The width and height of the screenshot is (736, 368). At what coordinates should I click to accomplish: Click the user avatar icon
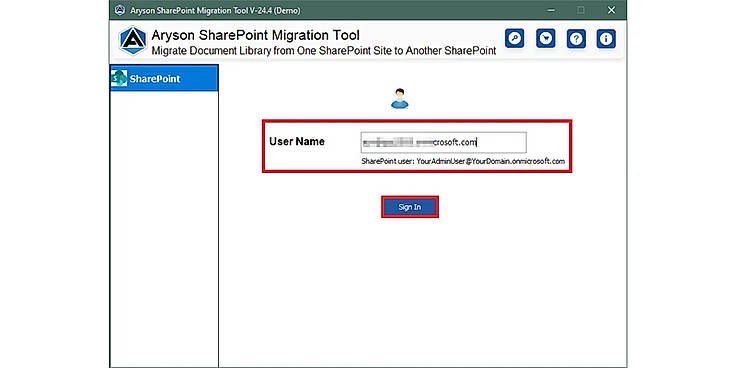coord(399,99)
